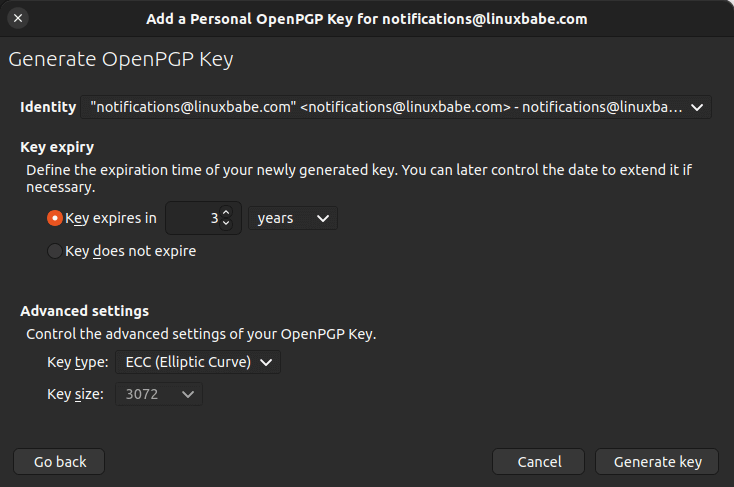The image size is (734, 487).
Task: Select the "Key expires in" radio button
Action: (55, 218)
